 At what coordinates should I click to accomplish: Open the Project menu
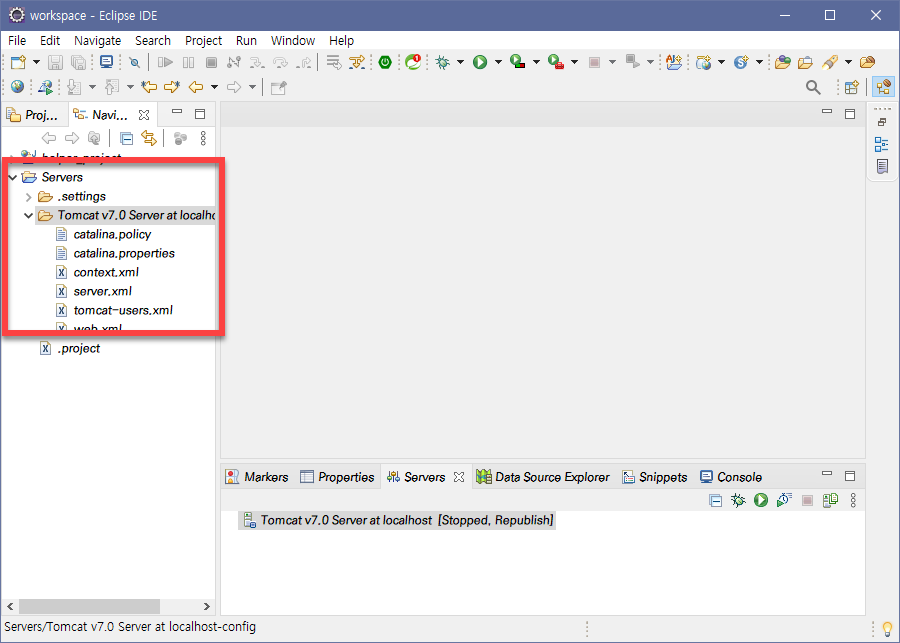click(203, 41)
